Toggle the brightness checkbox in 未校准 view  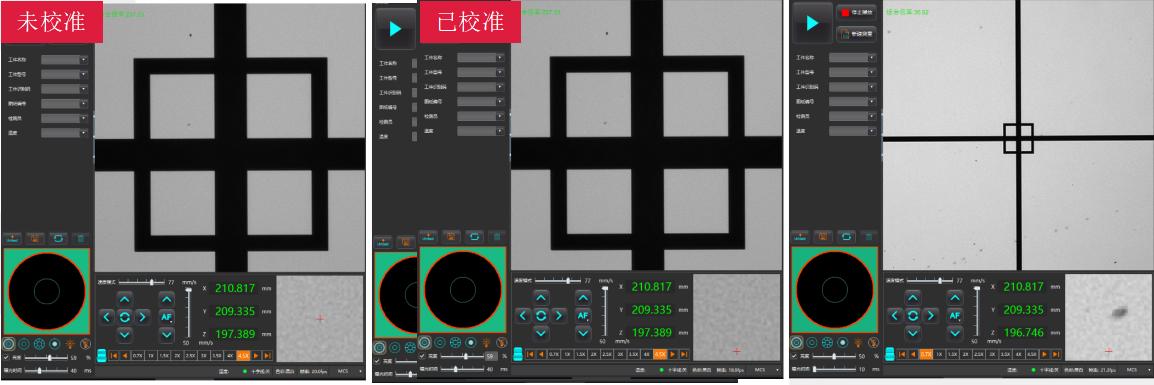point(7,357)
